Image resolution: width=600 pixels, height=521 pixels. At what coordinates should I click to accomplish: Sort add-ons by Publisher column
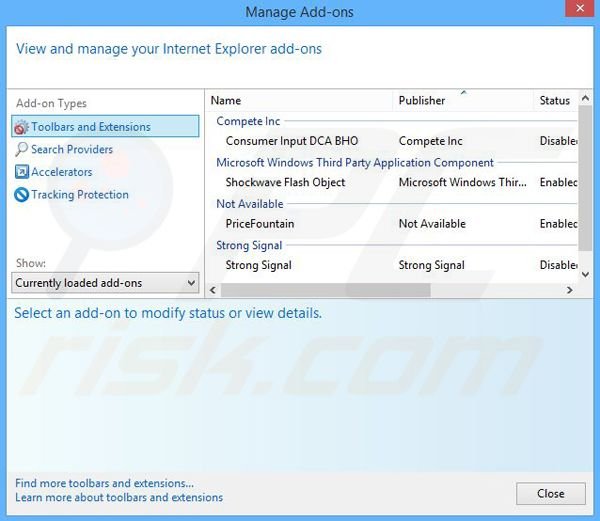click(463, 101)
